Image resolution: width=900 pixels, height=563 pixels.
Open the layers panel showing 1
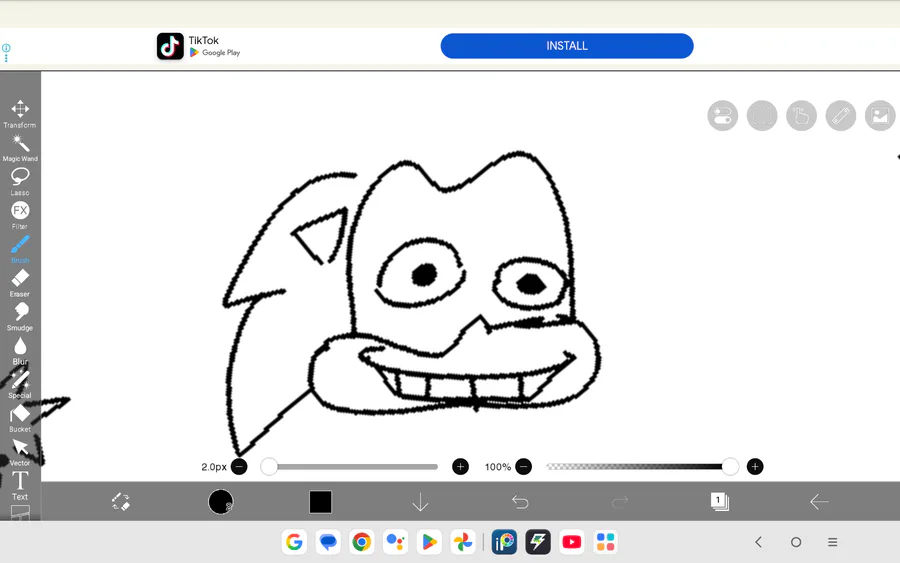click(x=719, y=502)
